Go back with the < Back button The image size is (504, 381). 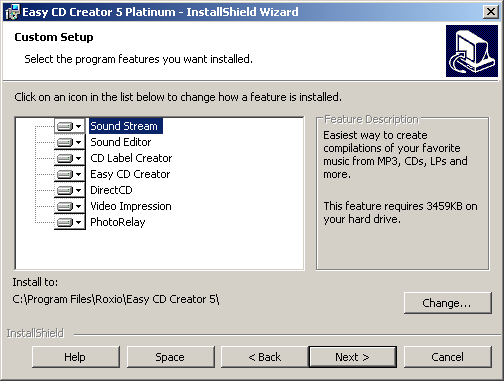pyautogui.click(x=265, y=357)
